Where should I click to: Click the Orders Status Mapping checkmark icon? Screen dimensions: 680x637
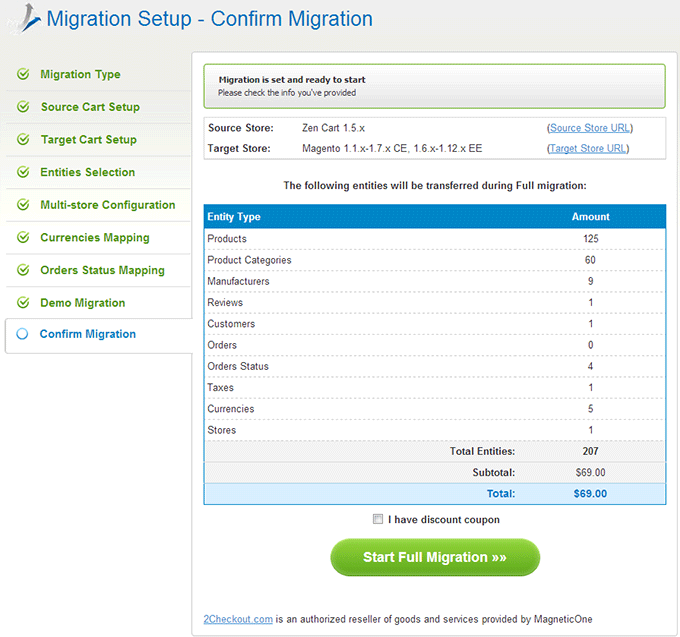(x=23, y=270)
